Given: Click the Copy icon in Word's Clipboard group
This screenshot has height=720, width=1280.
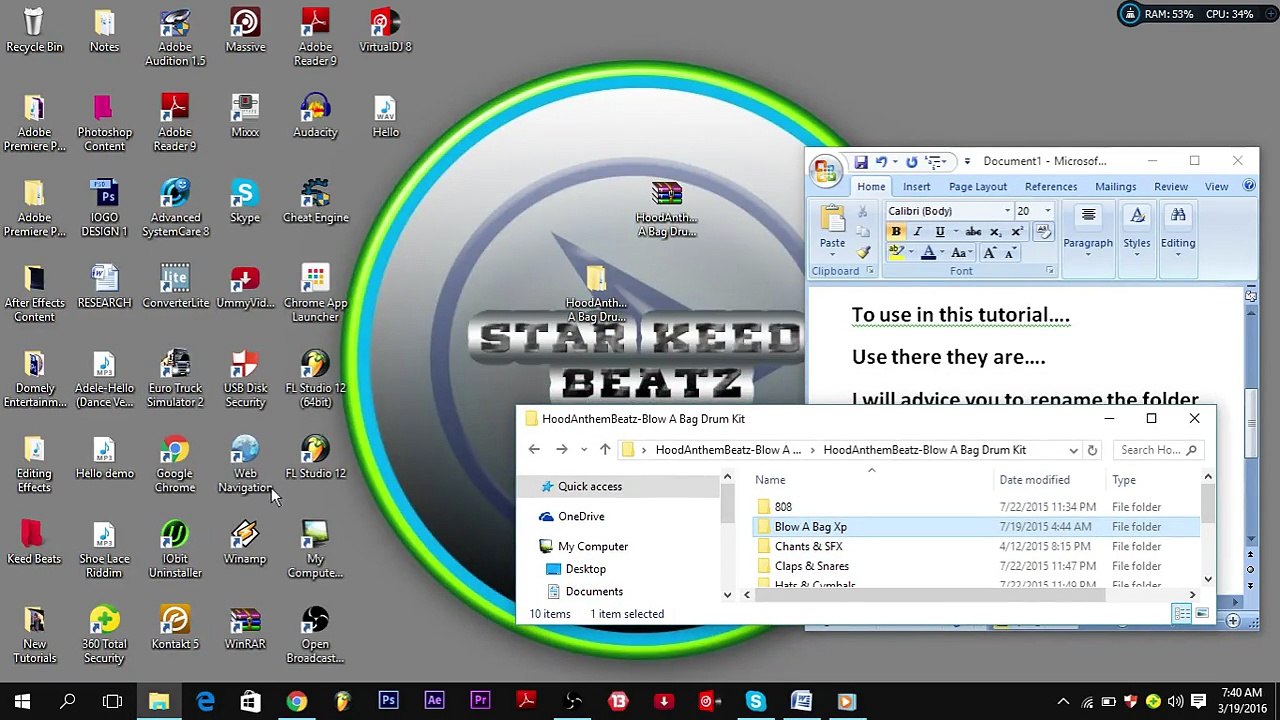Looking at the screenshot, I should (864, 232).
